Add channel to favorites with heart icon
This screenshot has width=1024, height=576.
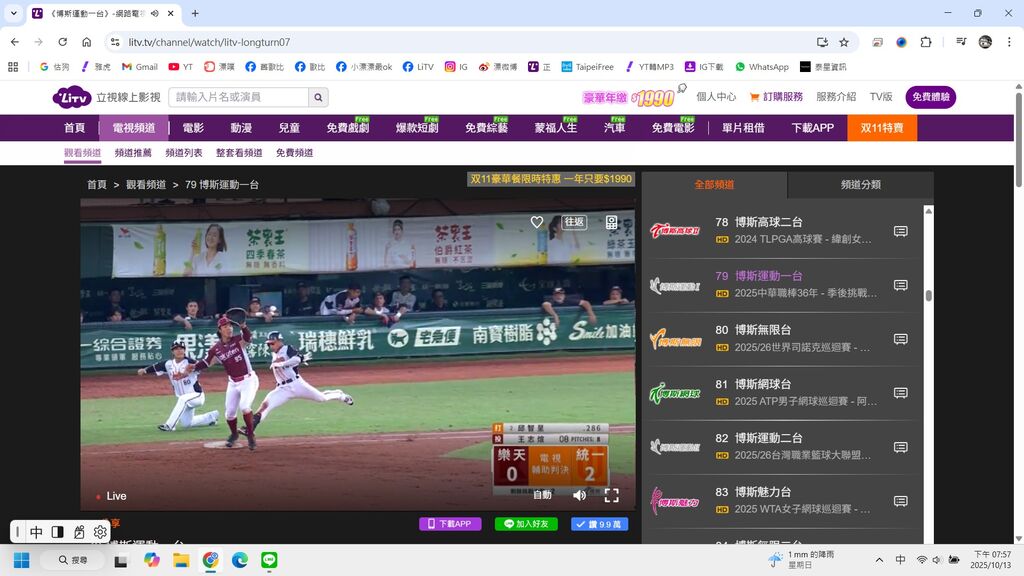pyautogui.click(x=537, y=222)
